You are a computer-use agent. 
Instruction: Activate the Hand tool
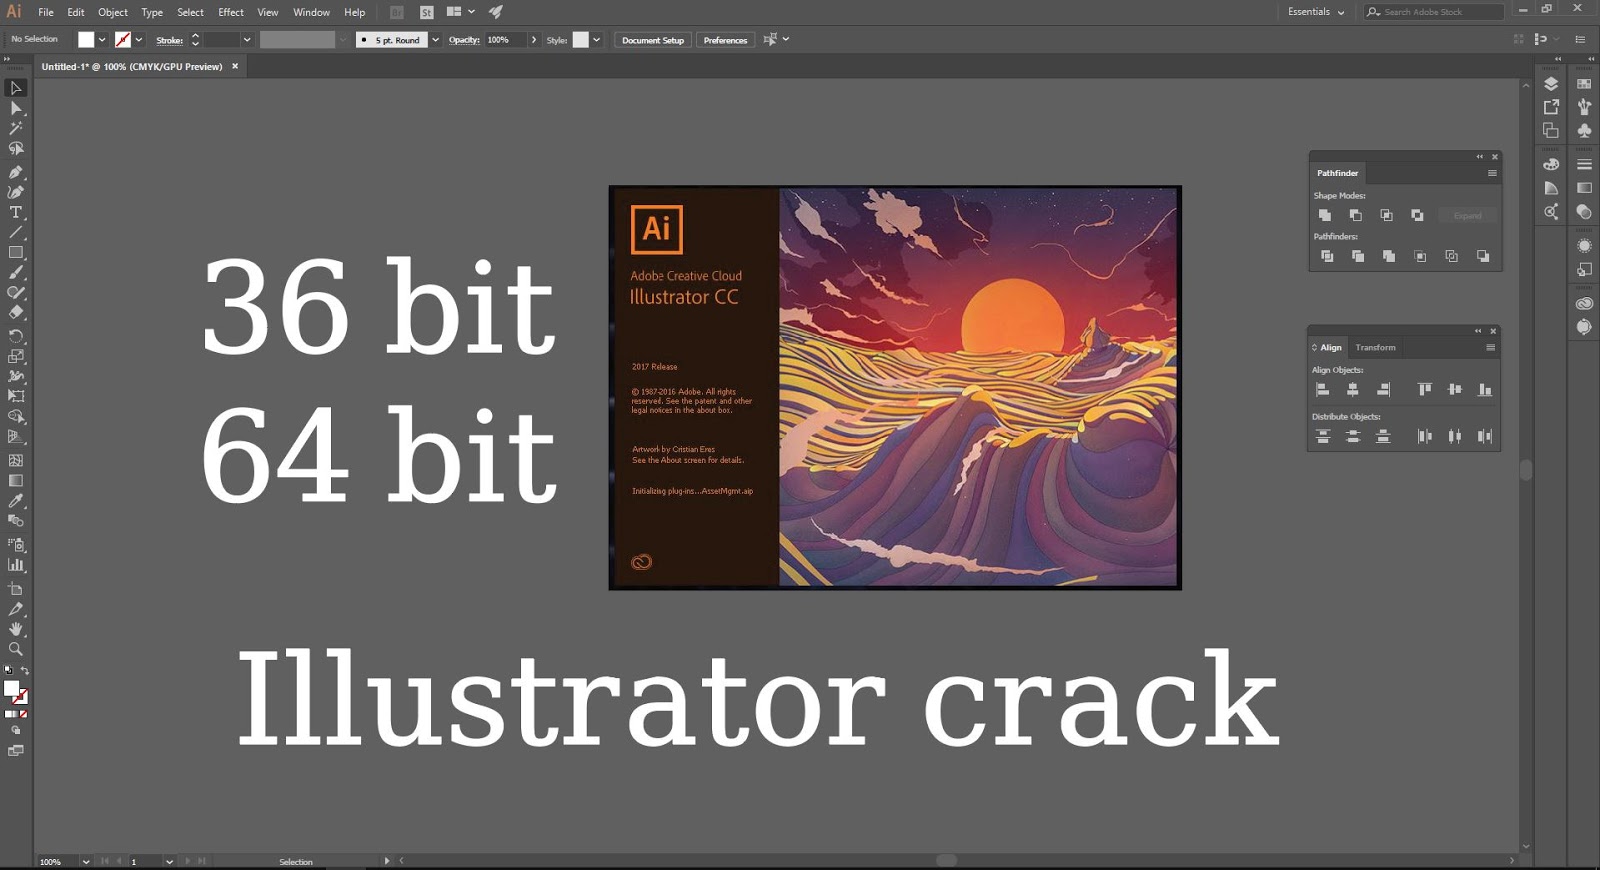(x=16, y=629)
